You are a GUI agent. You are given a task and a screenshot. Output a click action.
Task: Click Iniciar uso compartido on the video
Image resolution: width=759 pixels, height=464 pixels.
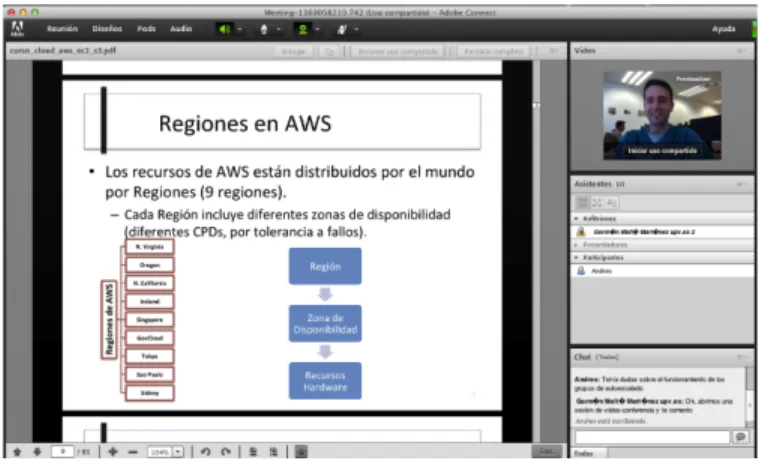(x=662, y=150)
